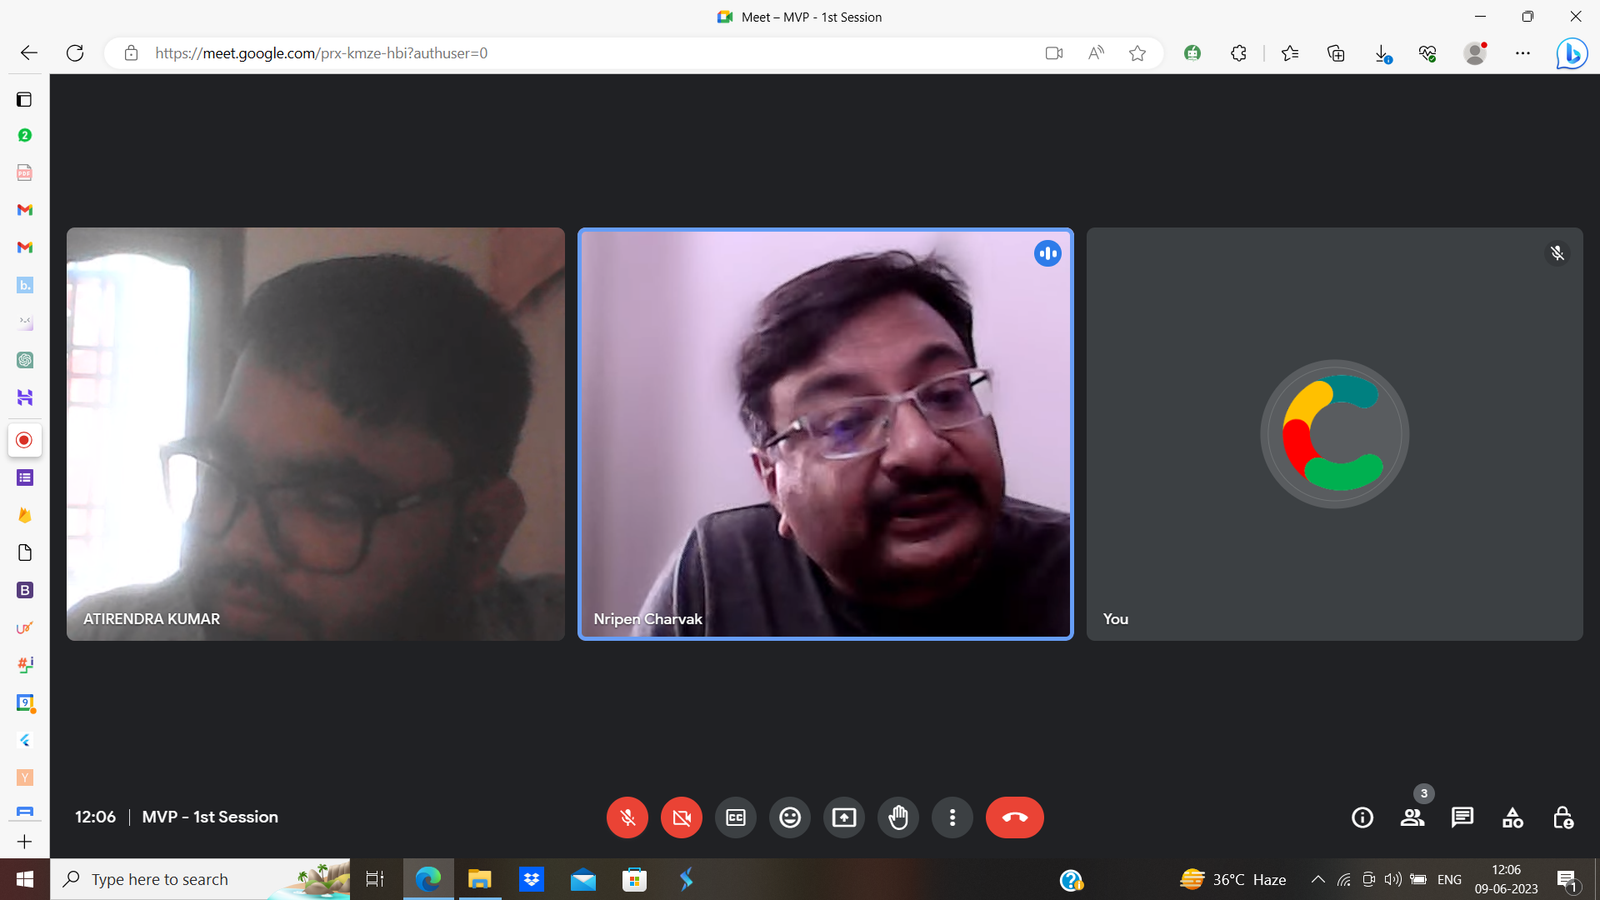
Task: Click the Present now button
Action: click(844, 817)
